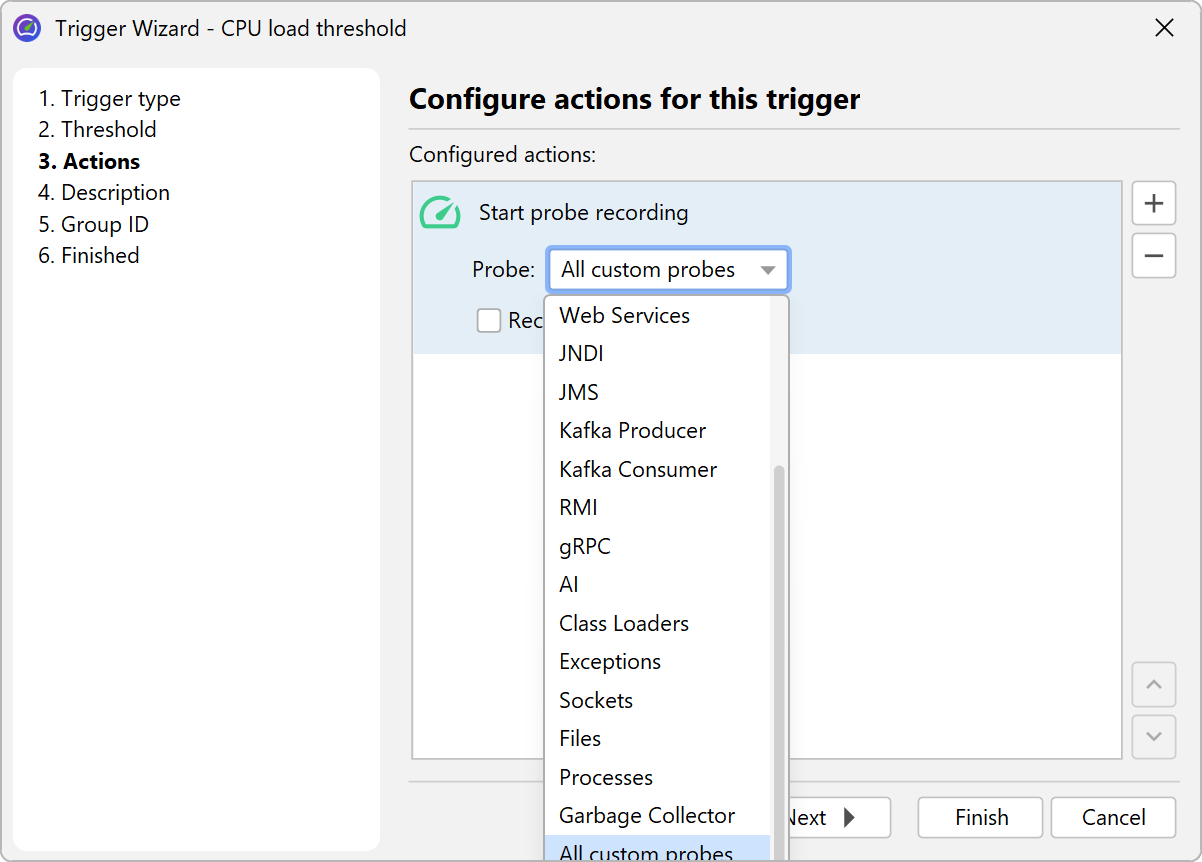1202x862 pixels.
Task: Go to the Description wizard step
Action: [x=104, y=193]
